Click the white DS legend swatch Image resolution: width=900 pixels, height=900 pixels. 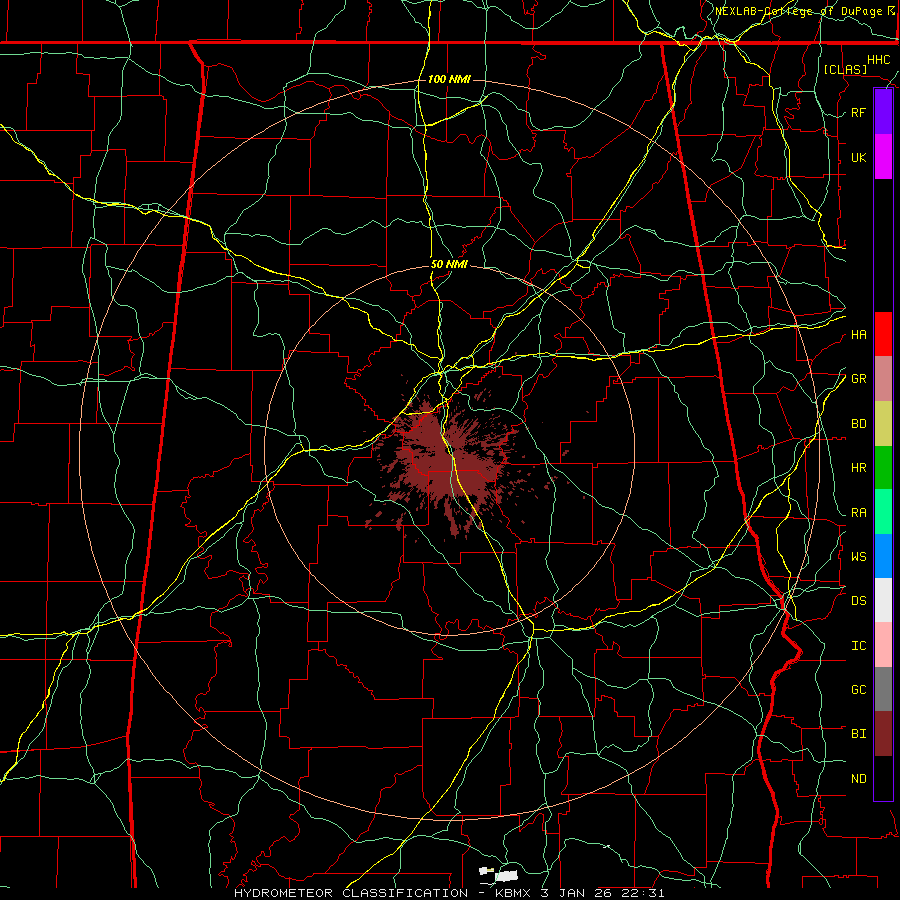[x=883, y=600]
